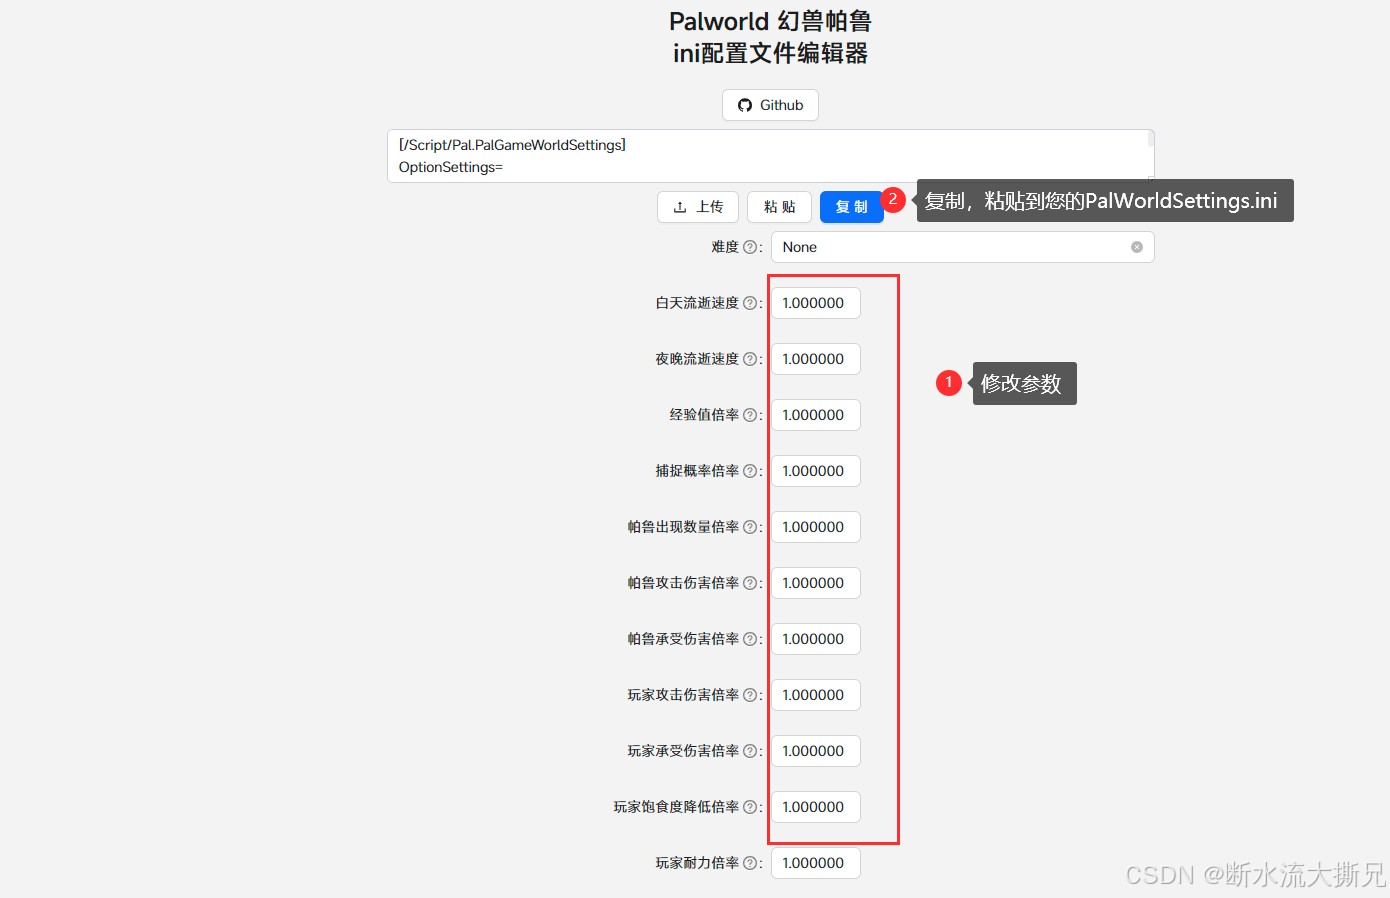The image size is (1390, 898).
Task: Click the 经验值倍率 label text
Action: [x=704, y=415]
